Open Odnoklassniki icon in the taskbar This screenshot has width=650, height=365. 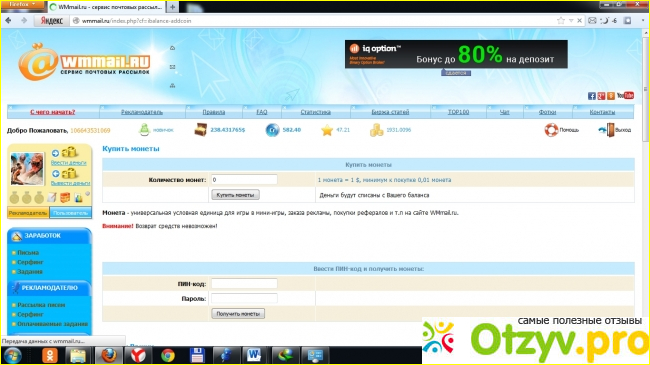[50, 355]
